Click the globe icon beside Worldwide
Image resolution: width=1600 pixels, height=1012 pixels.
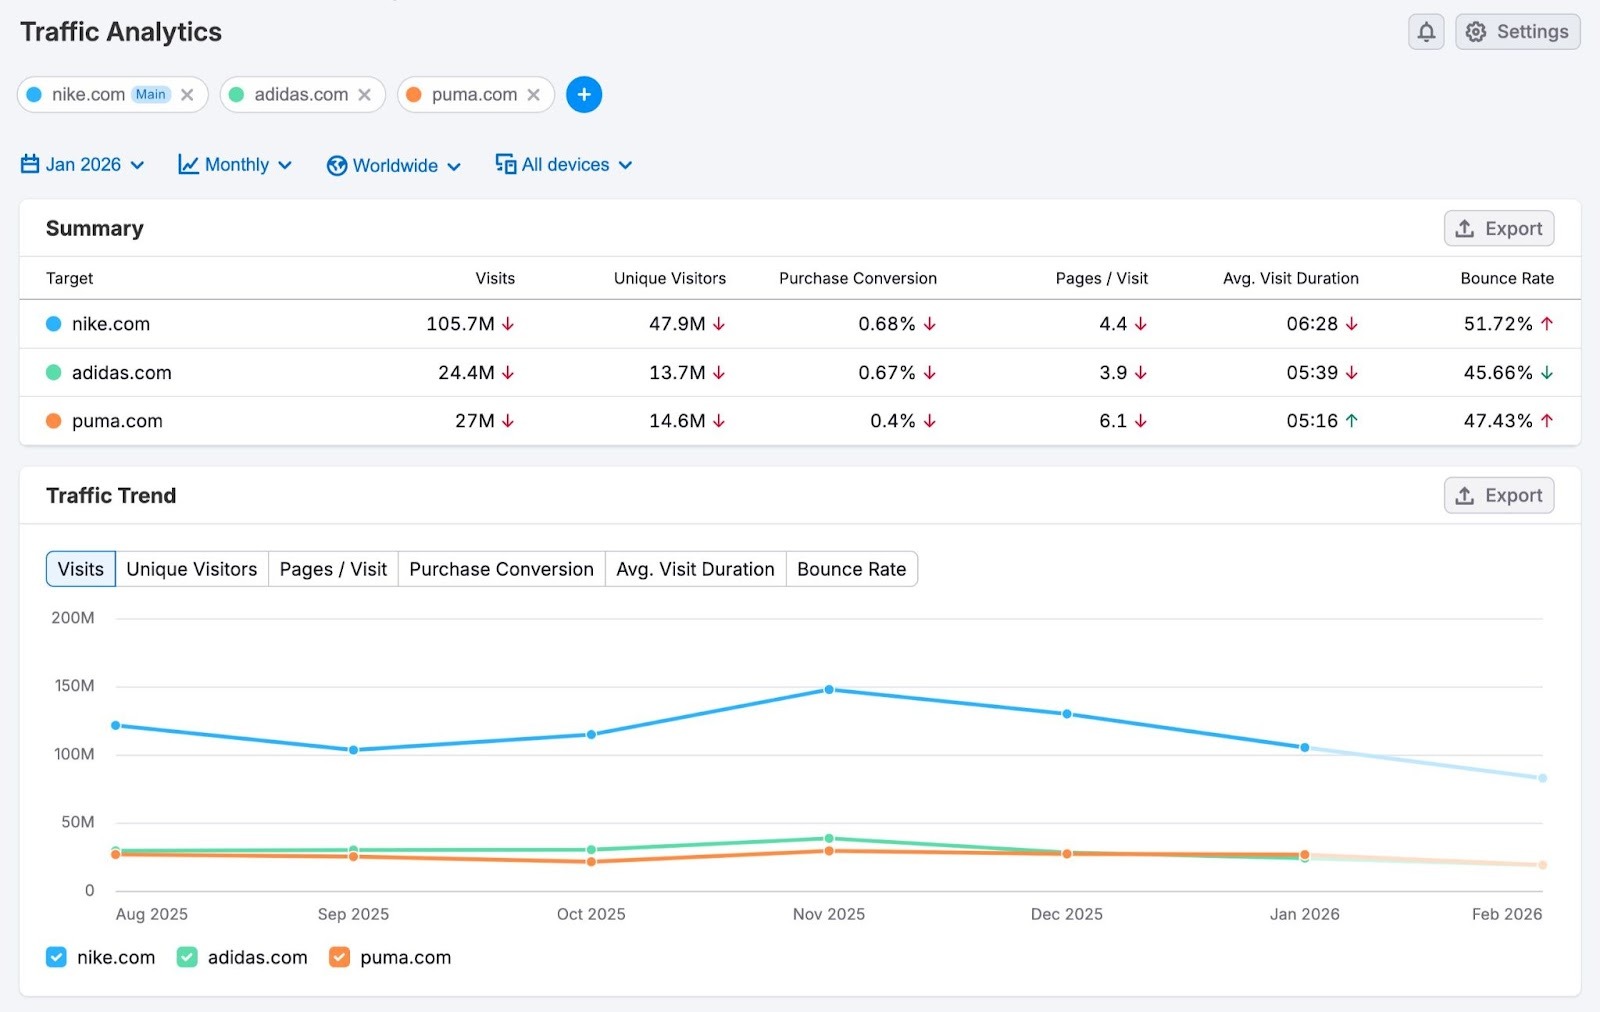[337, 165]
